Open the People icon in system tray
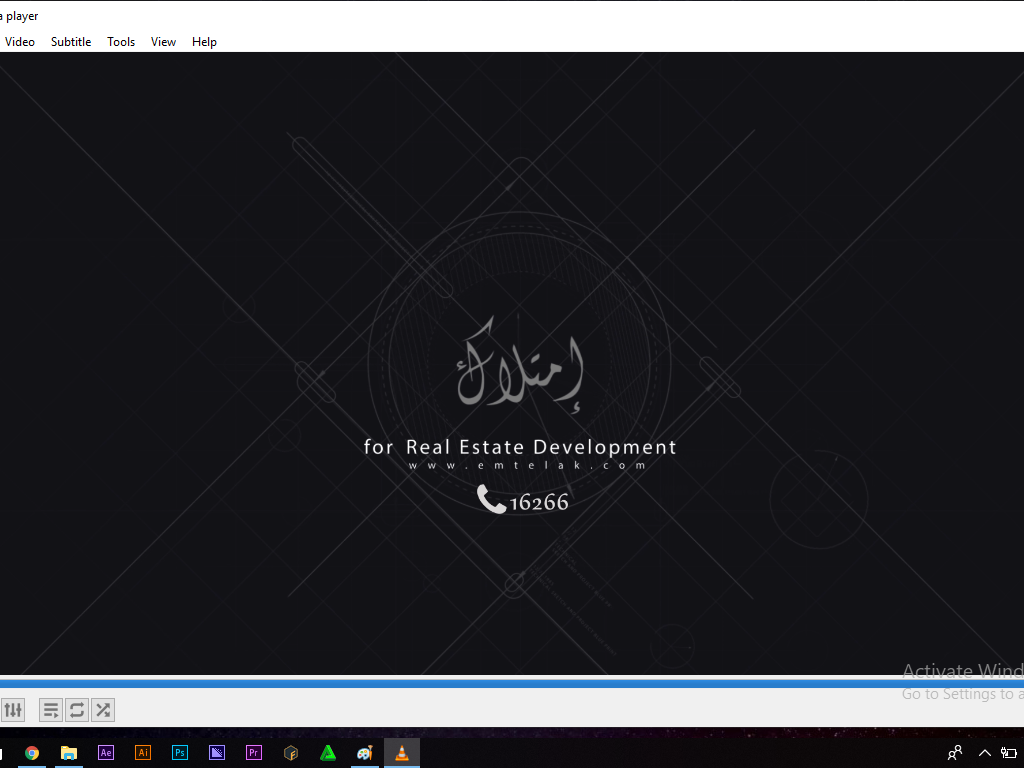This screenshot has height=768, width=1024. [955, 753]
